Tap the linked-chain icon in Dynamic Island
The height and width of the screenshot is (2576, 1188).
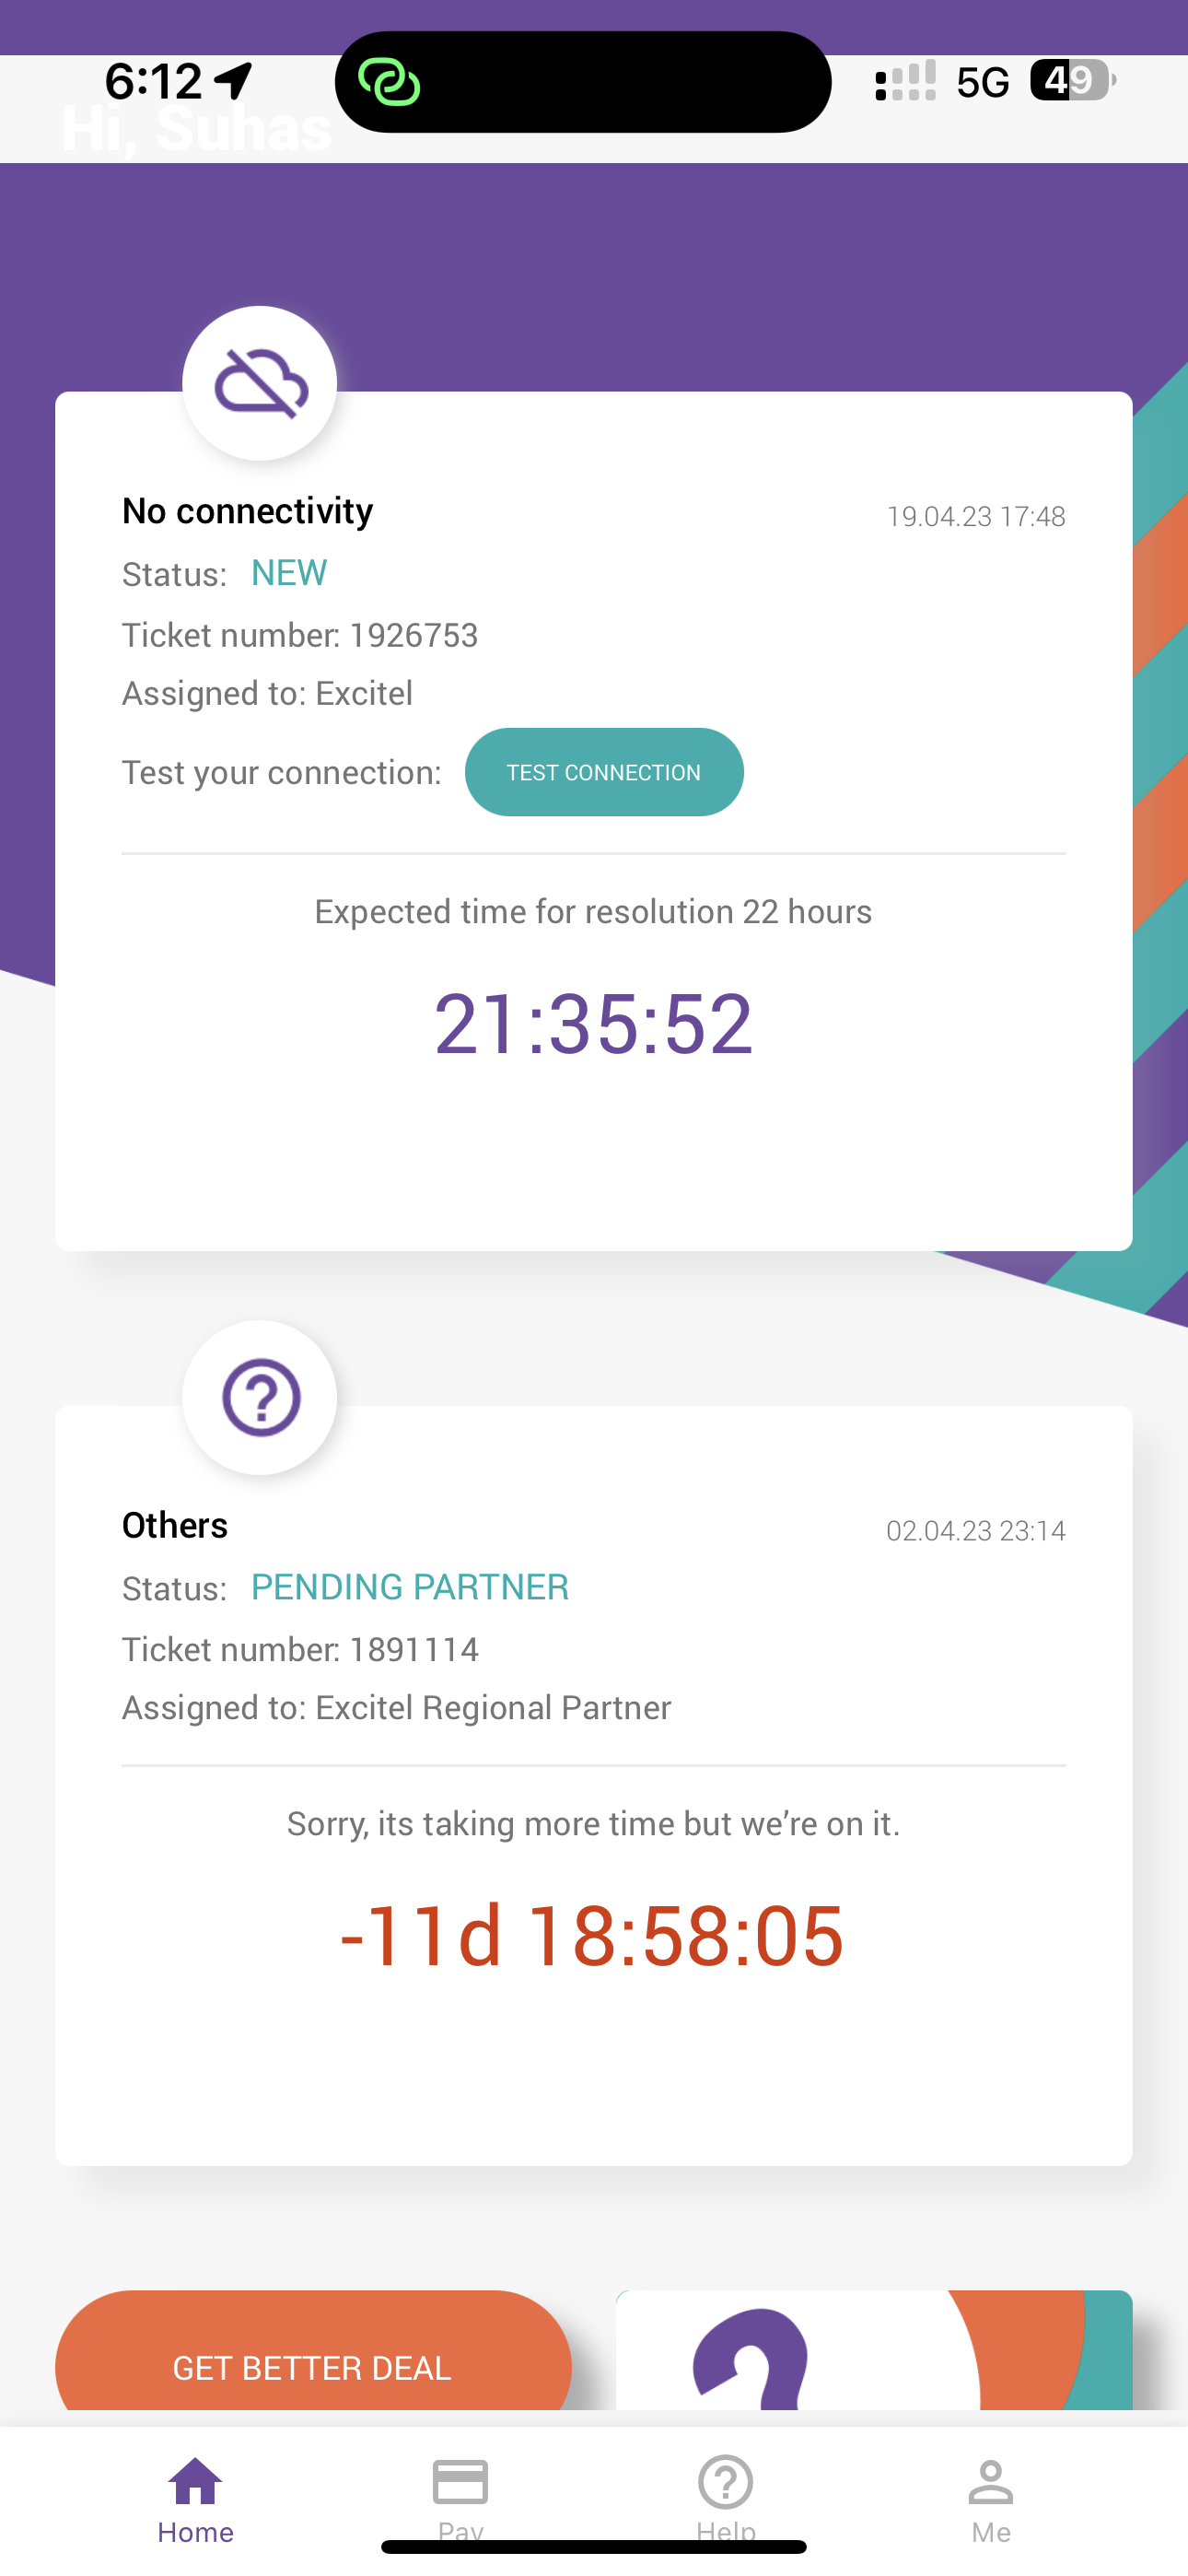[389, 82]
